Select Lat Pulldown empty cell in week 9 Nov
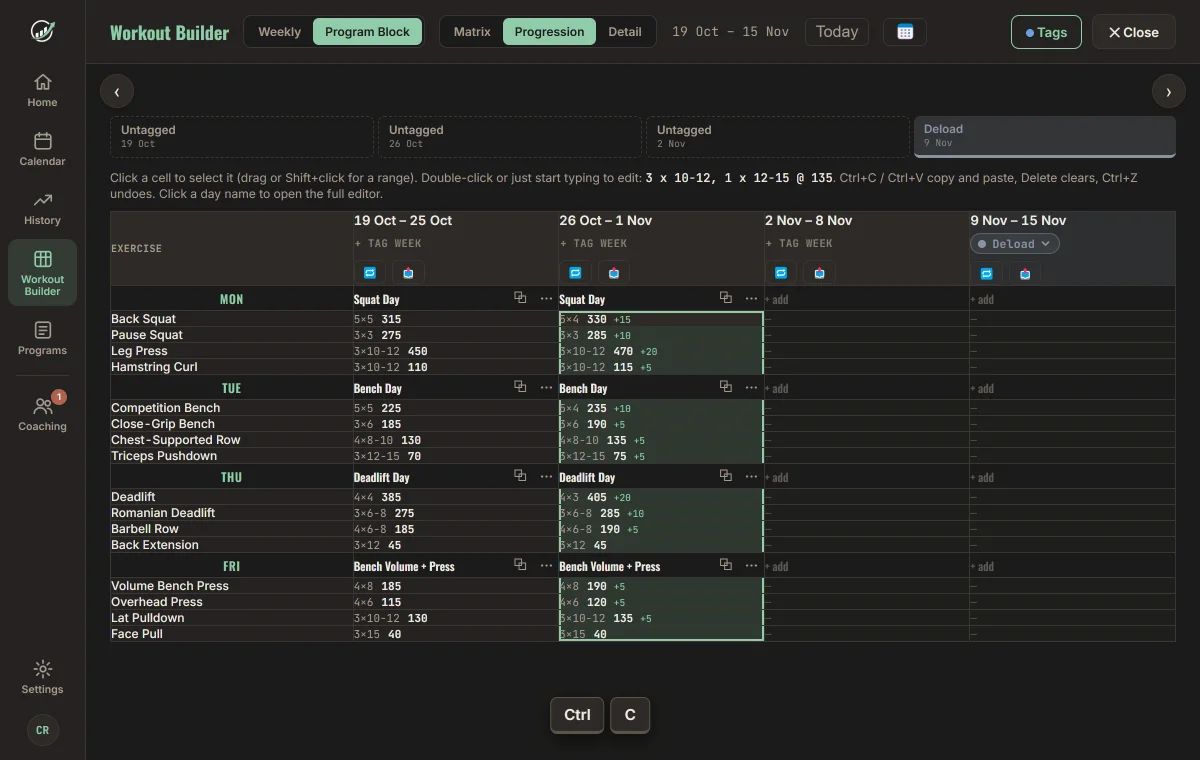This screenshot has height=760, width=1200. pos(1072,618)
